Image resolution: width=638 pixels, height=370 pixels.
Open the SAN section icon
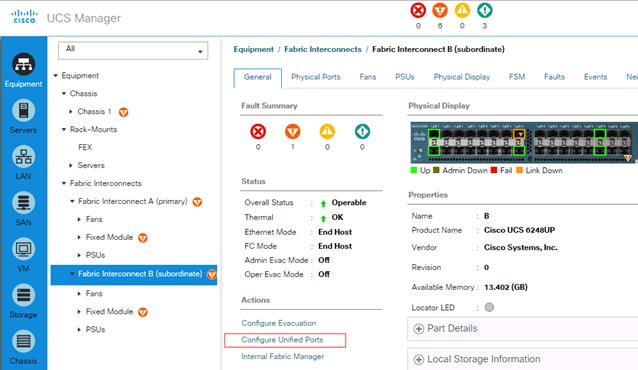pyautogui.click(x=23, y=208)
